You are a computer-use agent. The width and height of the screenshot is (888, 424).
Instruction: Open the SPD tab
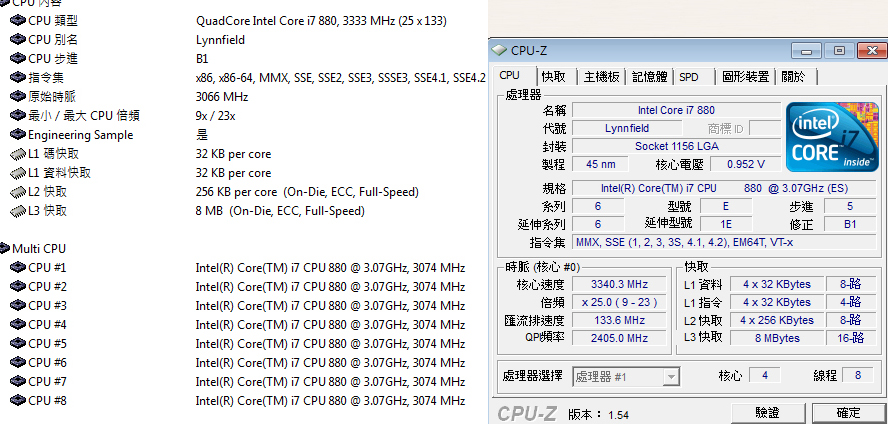694,77
